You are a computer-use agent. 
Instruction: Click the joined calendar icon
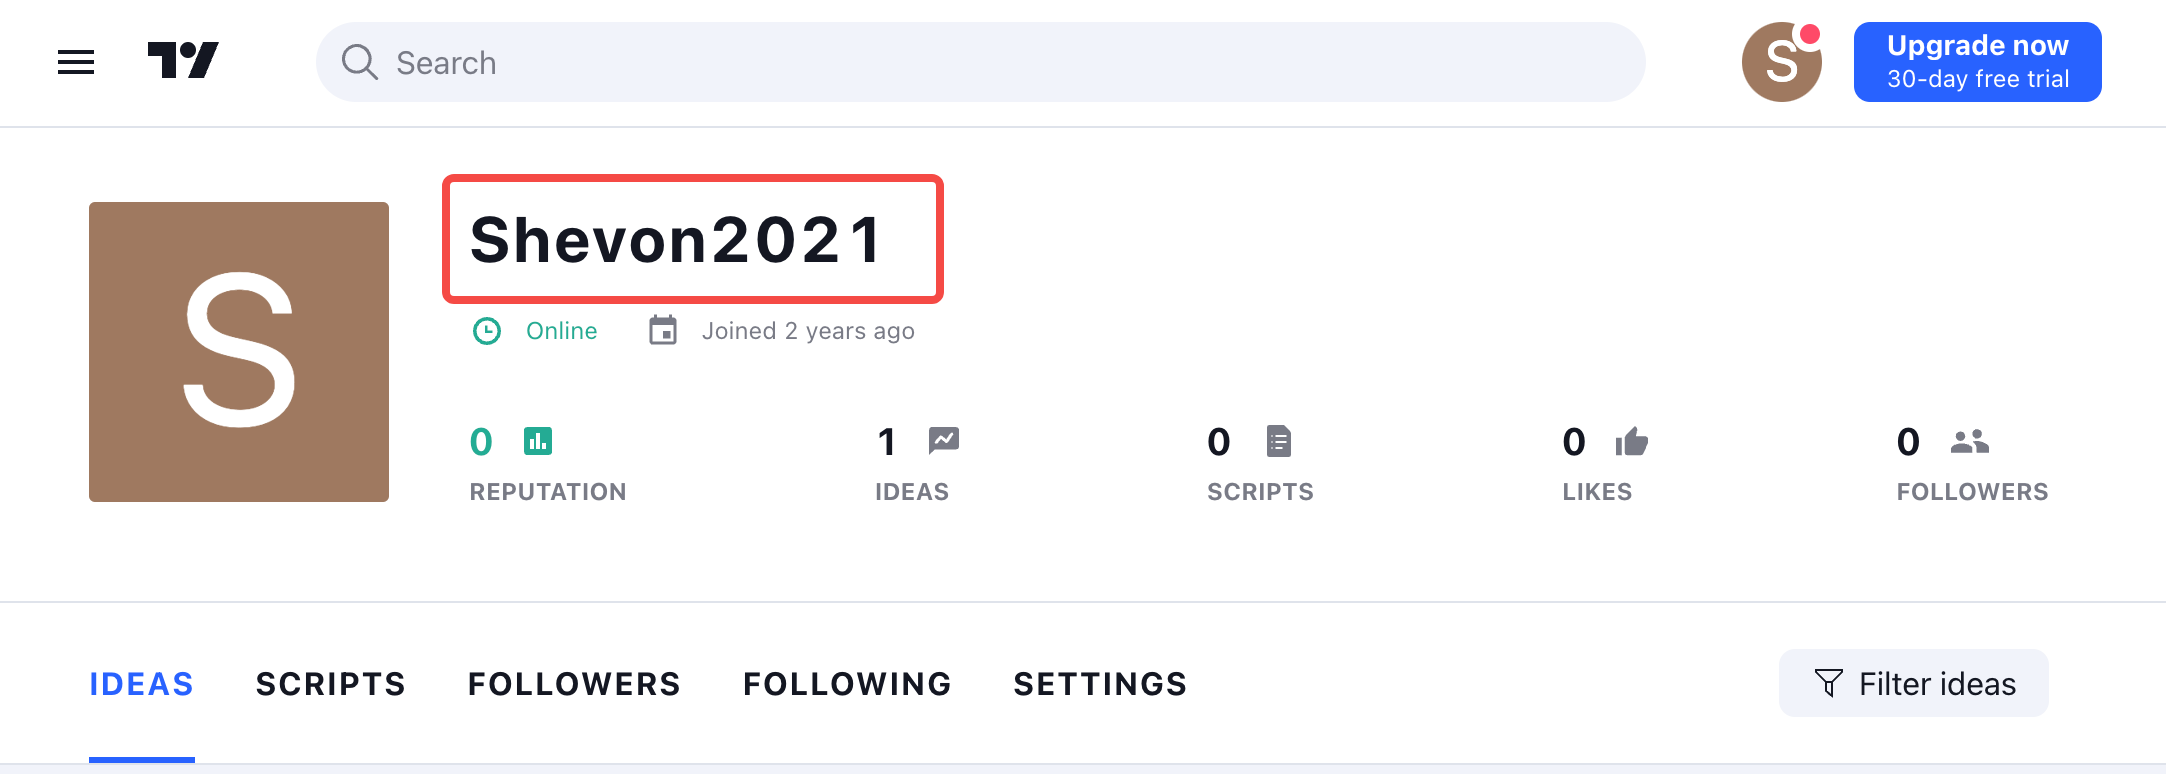click(663, 330)
